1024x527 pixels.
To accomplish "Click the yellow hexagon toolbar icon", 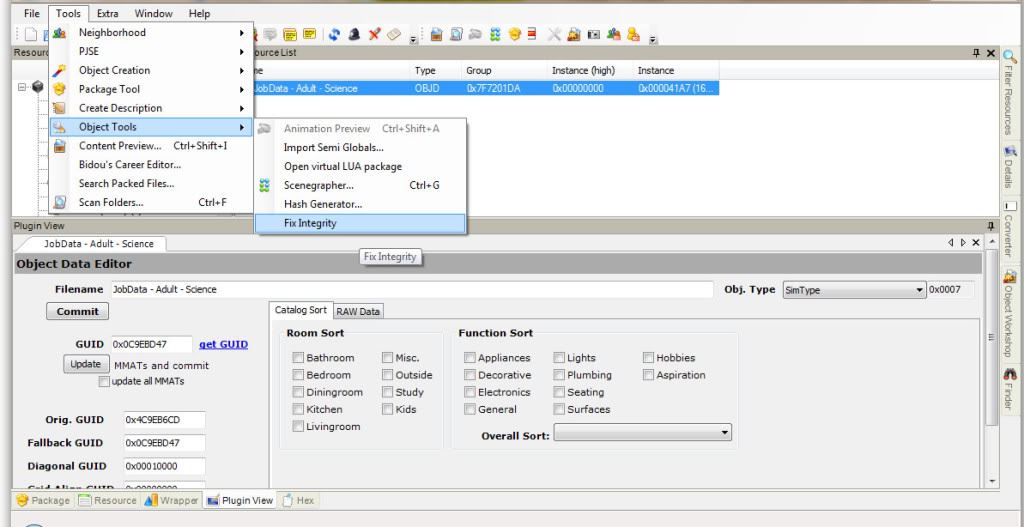I will click(x=515, y=35).
